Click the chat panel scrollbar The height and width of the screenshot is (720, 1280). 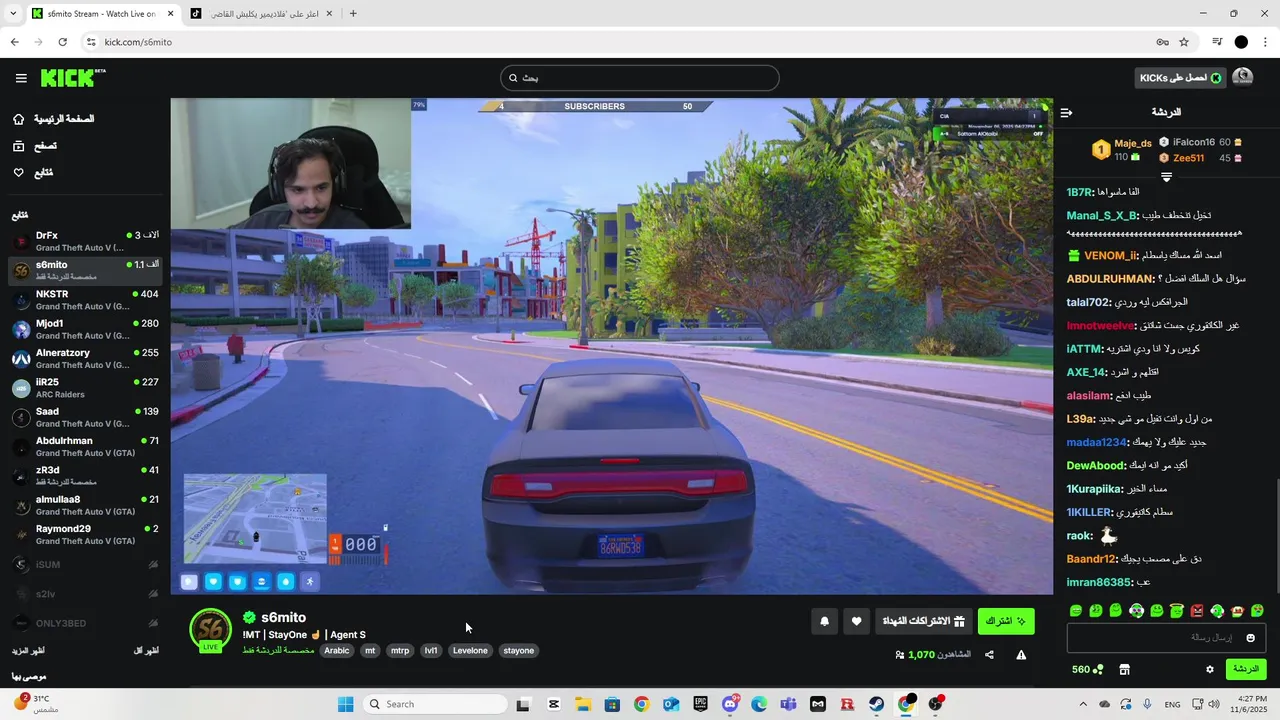[1277, 536]
